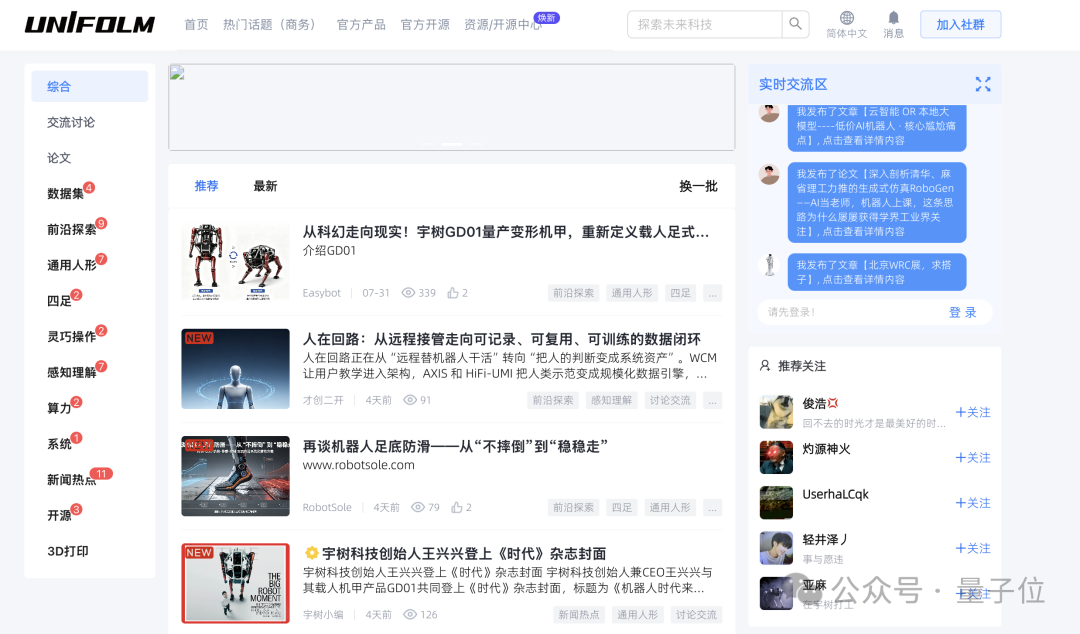This screenshot has height=634, width=1080.
Task: Click the views eye icon on 人在回路 article
Action: (x=410, y=400)
